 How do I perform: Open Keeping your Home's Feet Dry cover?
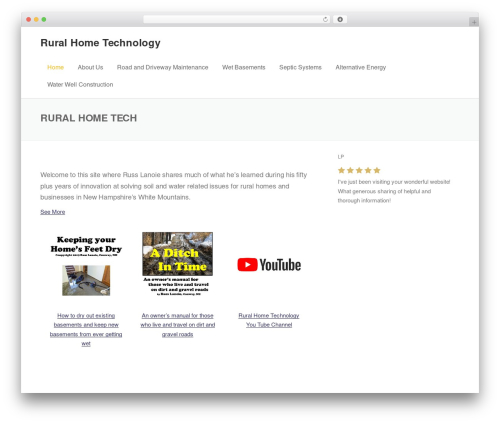point(86,266)
